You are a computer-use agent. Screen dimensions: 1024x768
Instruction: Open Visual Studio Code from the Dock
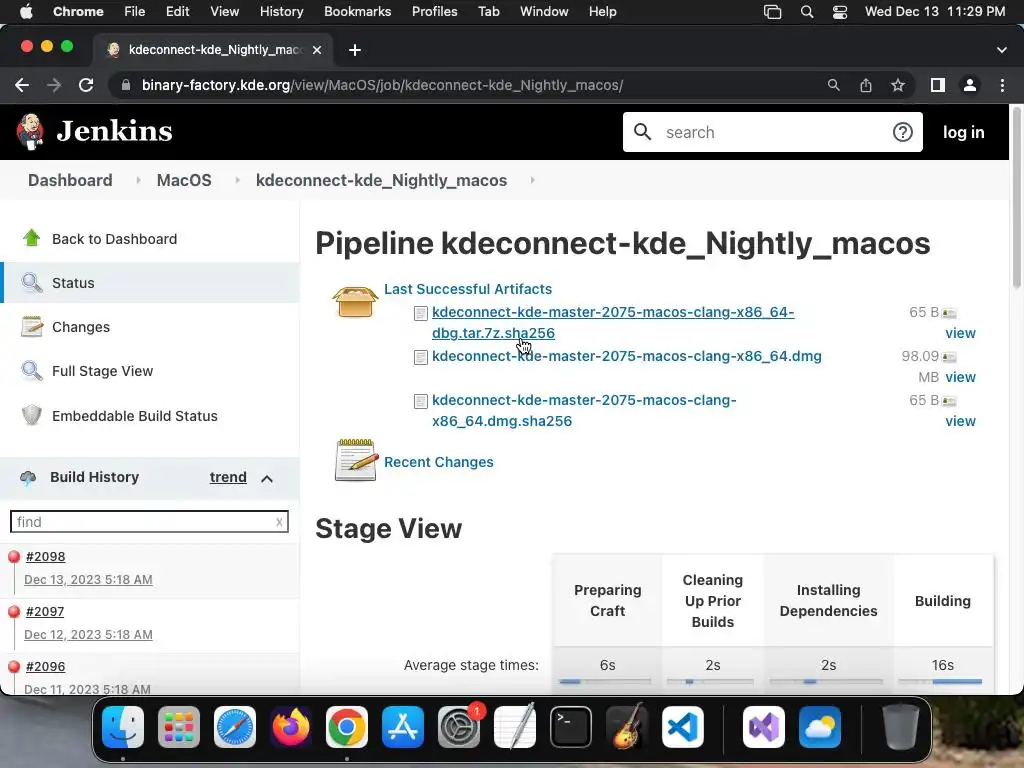click(x=682, y=727)
